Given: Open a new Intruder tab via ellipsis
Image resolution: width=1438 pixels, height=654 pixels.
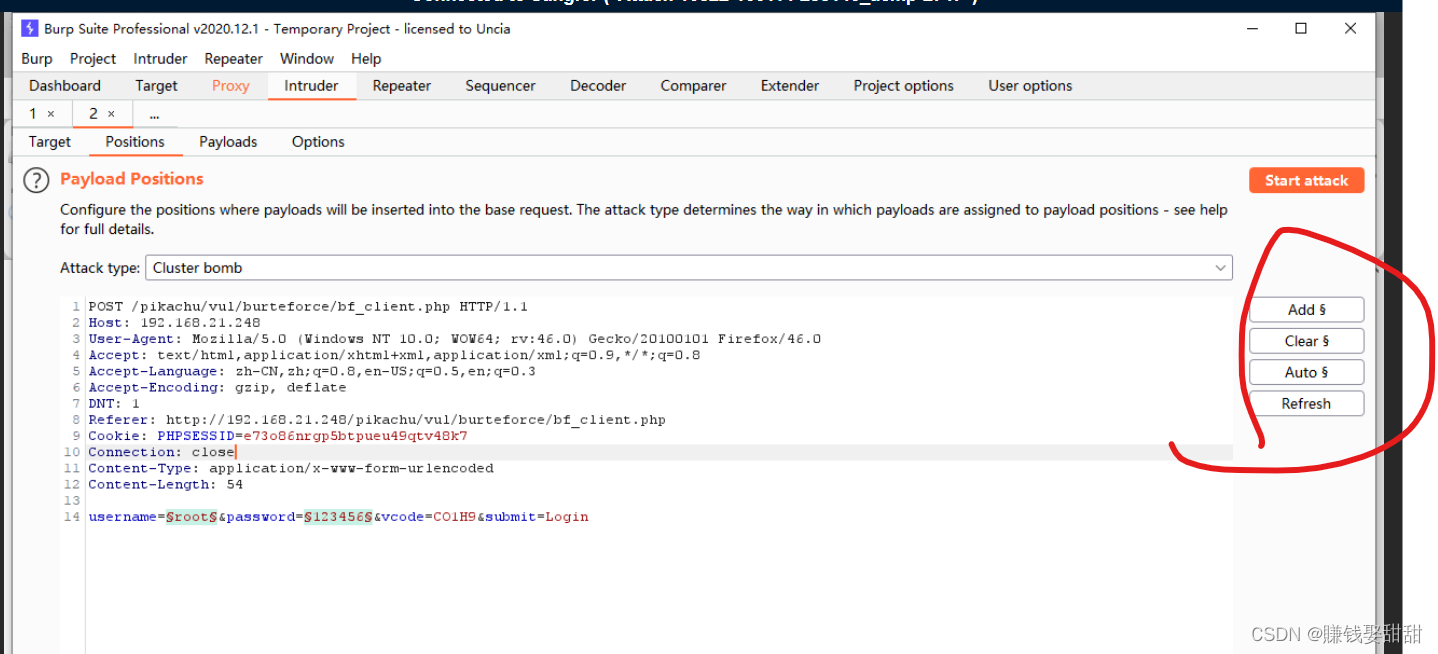Looking at the screenshot, I should point(154,114).
